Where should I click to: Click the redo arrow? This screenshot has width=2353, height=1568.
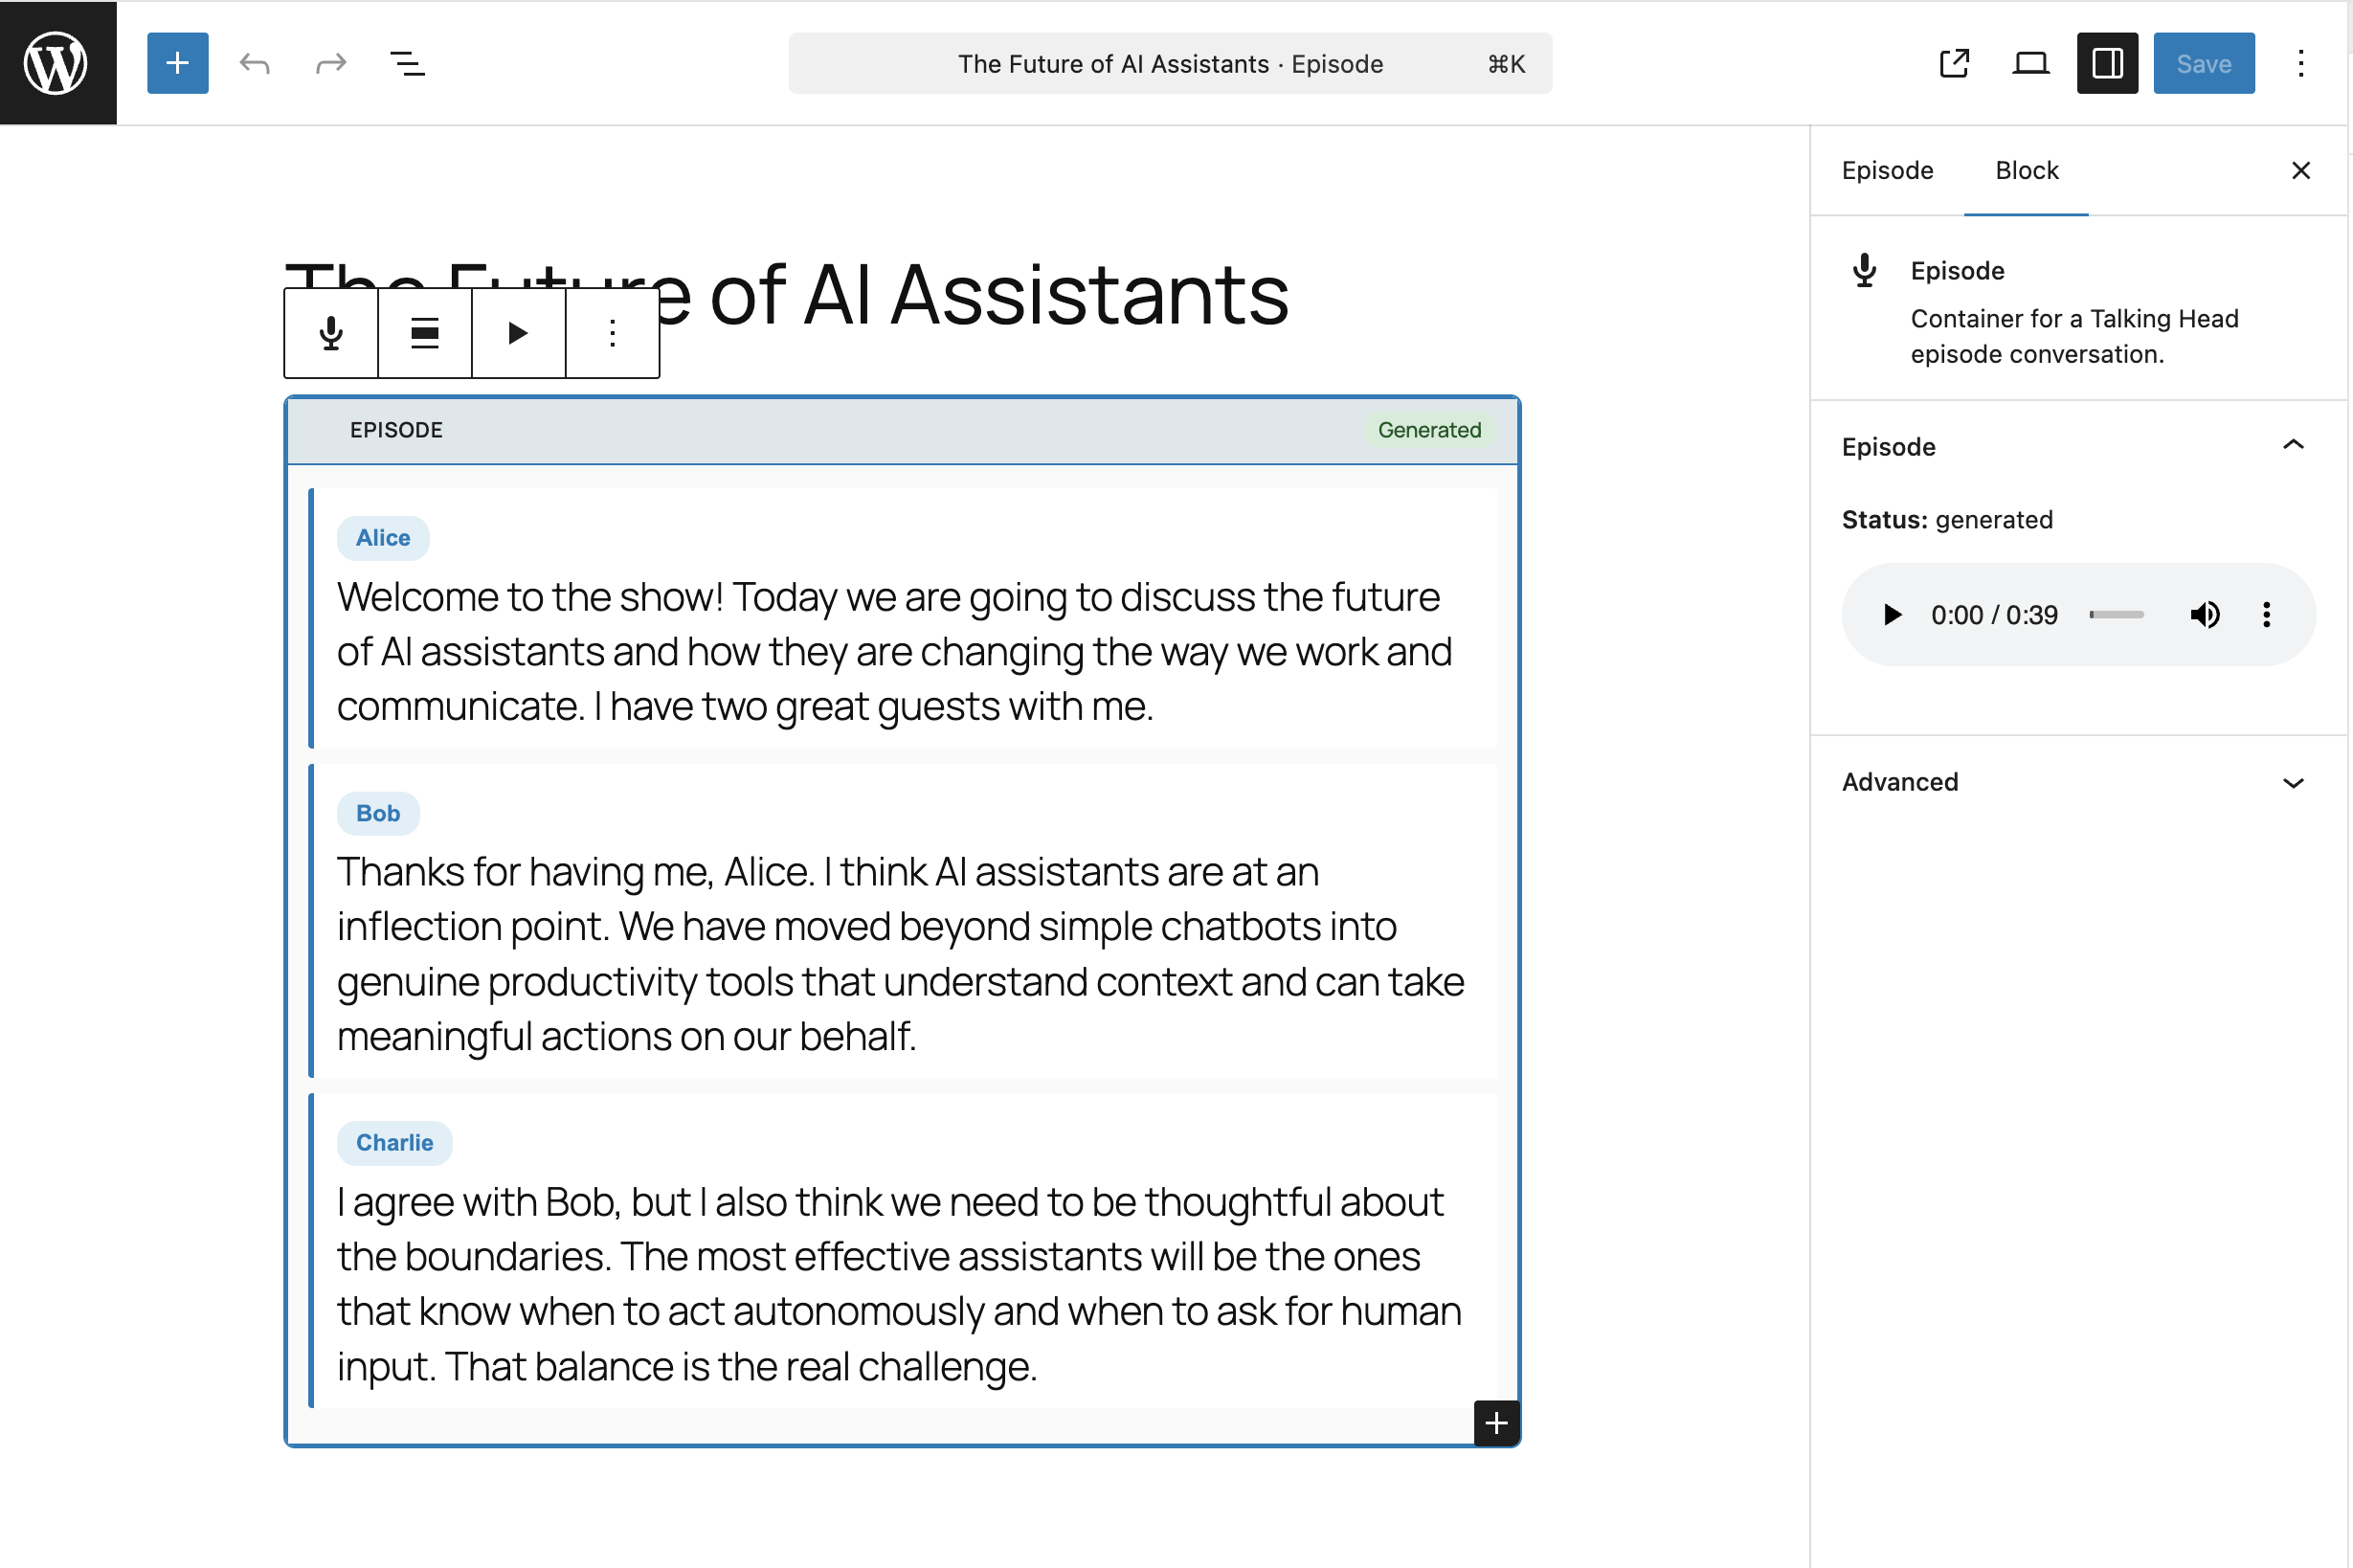330,64
